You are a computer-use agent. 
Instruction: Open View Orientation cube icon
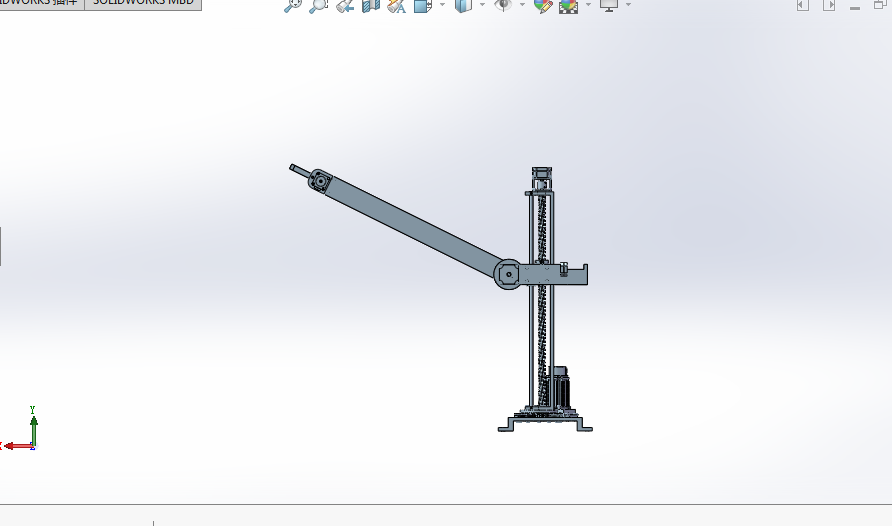pyautogui.click(x=422, y=6)
